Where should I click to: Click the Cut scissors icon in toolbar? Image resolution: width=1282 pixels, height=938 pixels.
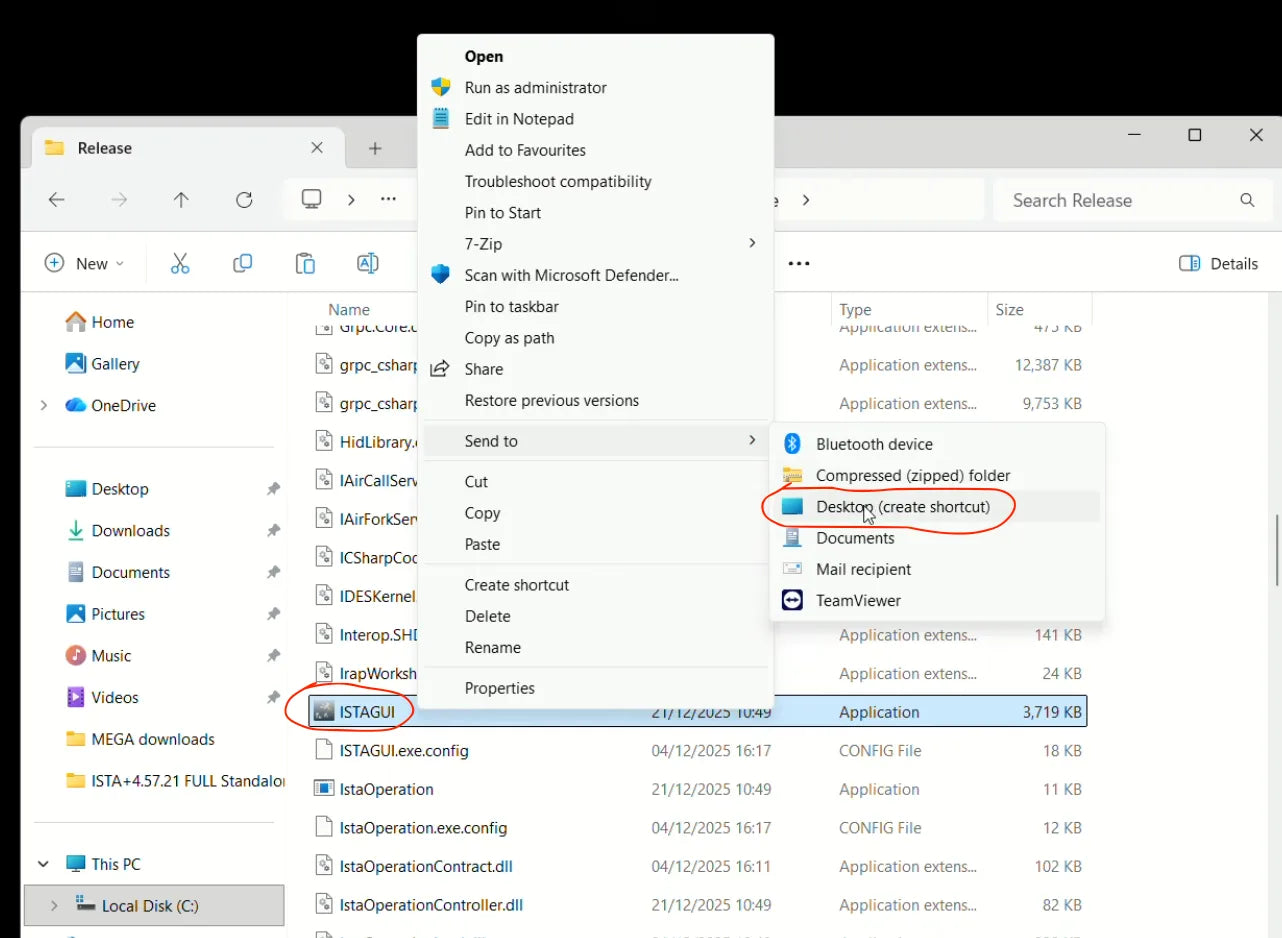tap(180, 263)
